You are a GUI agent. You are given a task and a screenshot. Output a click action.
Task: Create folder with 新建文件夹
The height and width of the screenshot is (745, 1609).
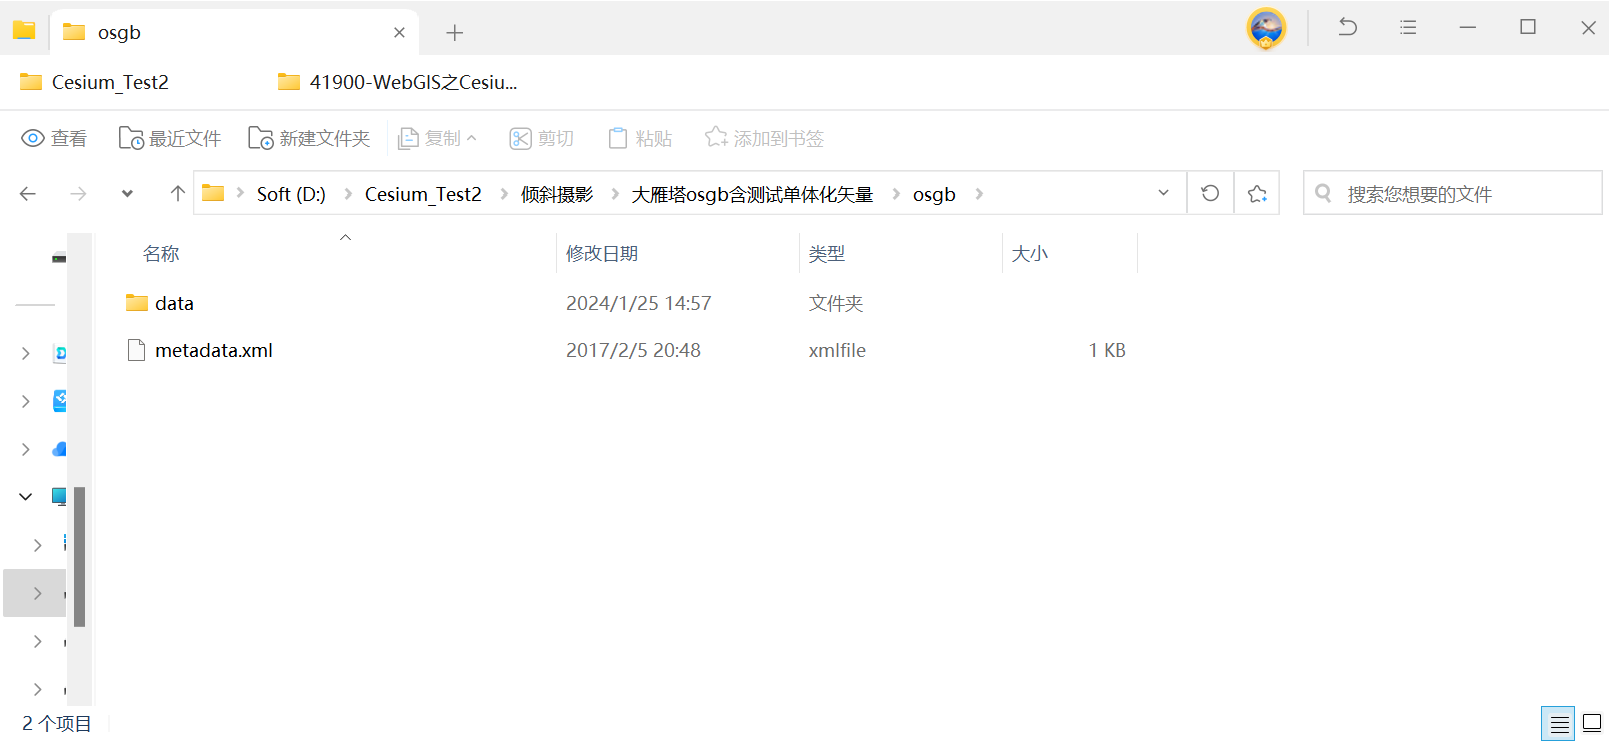309,138
